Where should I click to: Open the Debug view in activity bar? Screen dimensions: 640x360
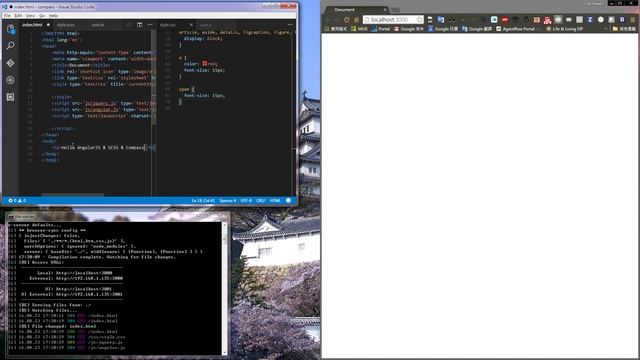pos(11,80)
